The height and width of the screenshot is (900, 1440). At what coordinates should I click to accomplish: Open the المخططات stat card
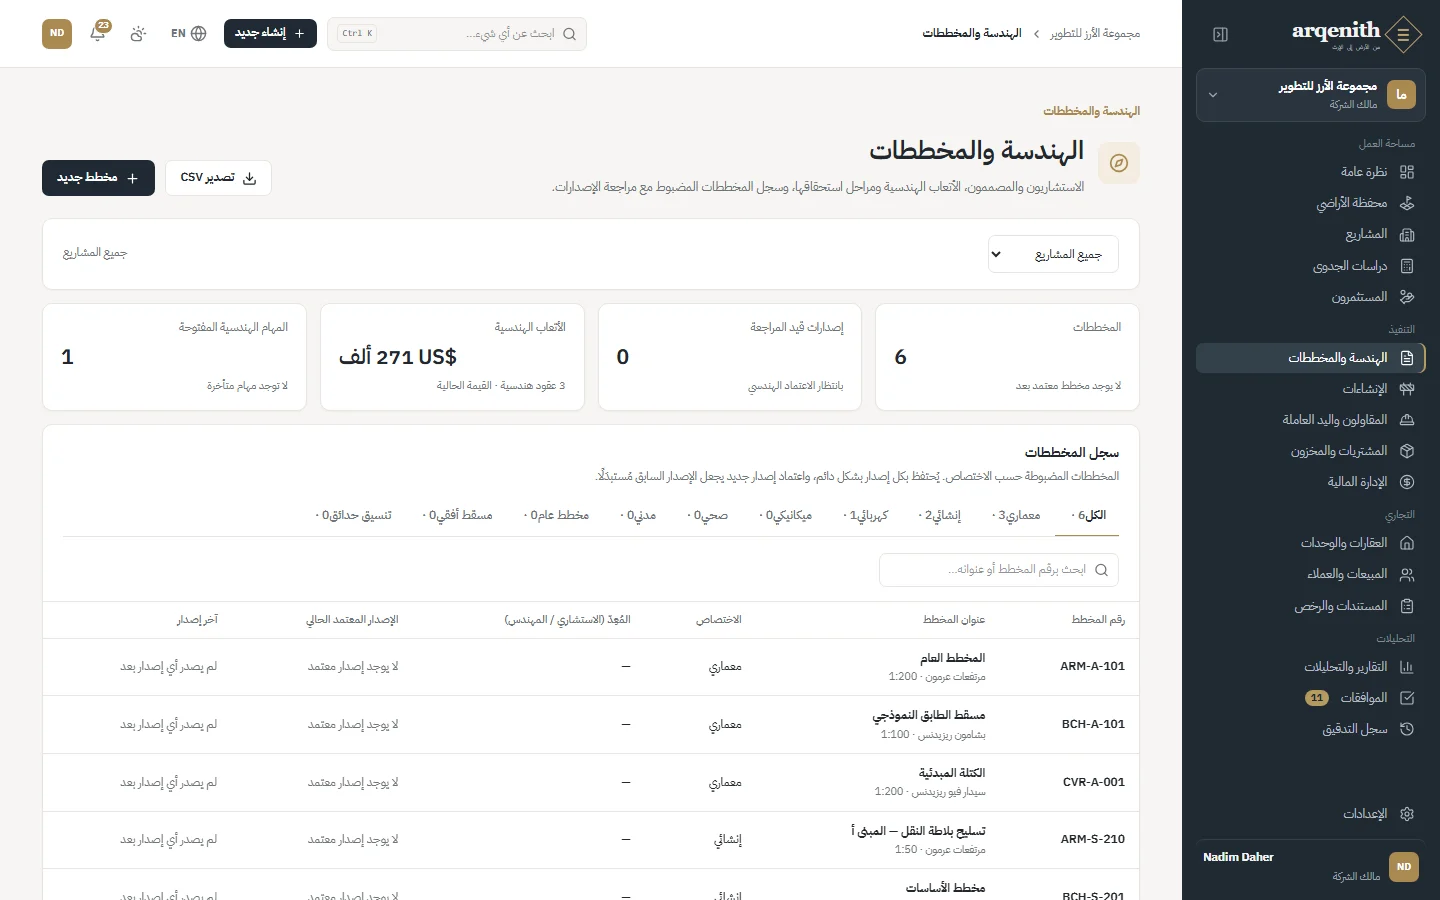tap(1007, 357)
